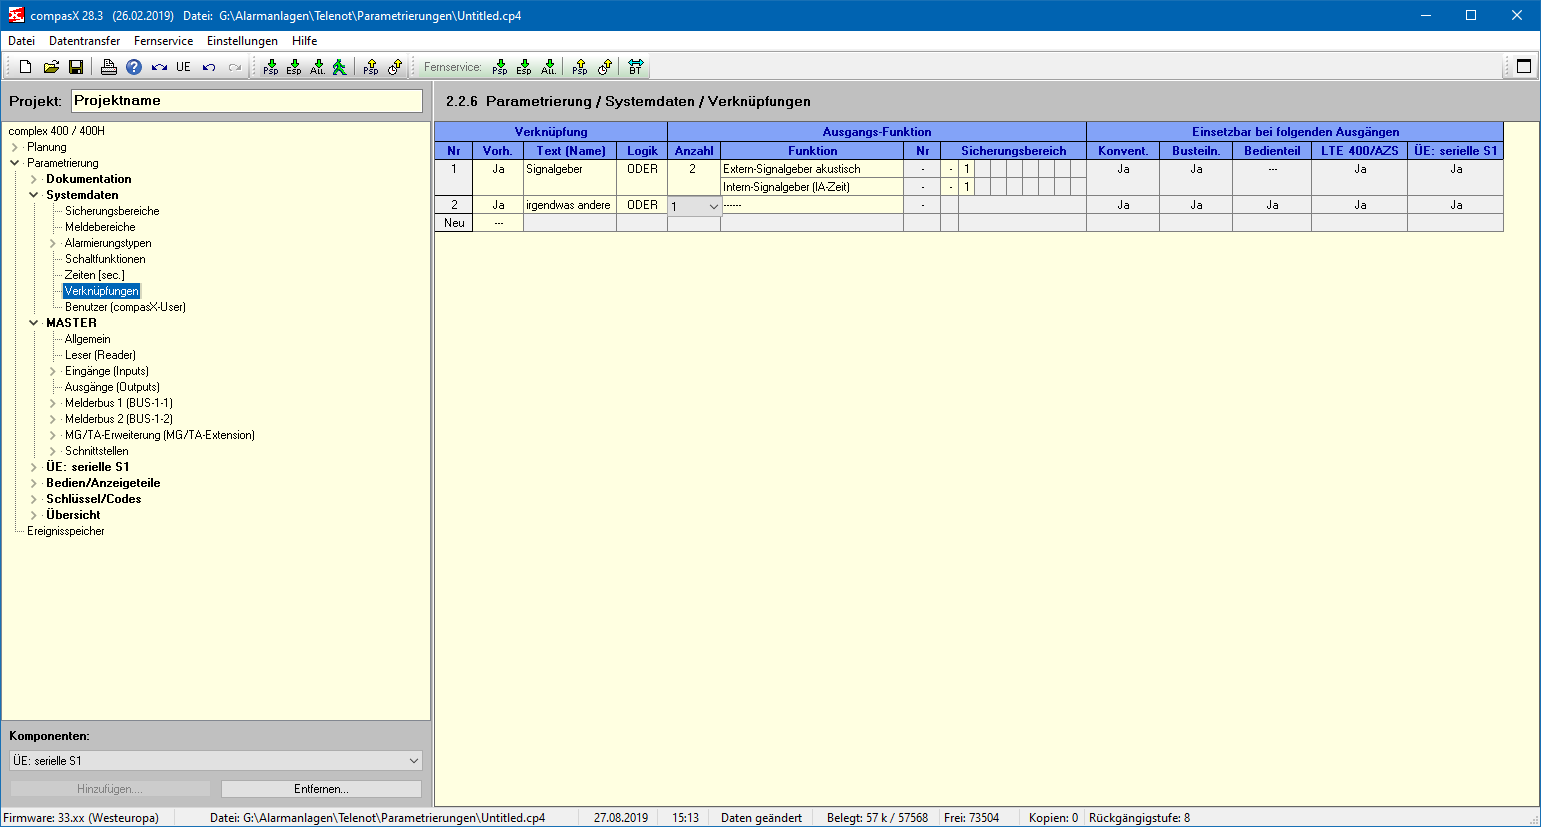The width and height of the screenshot is (1541, 827).
Task: Click the UE toolbar button
Action: [x=183, y=67]
